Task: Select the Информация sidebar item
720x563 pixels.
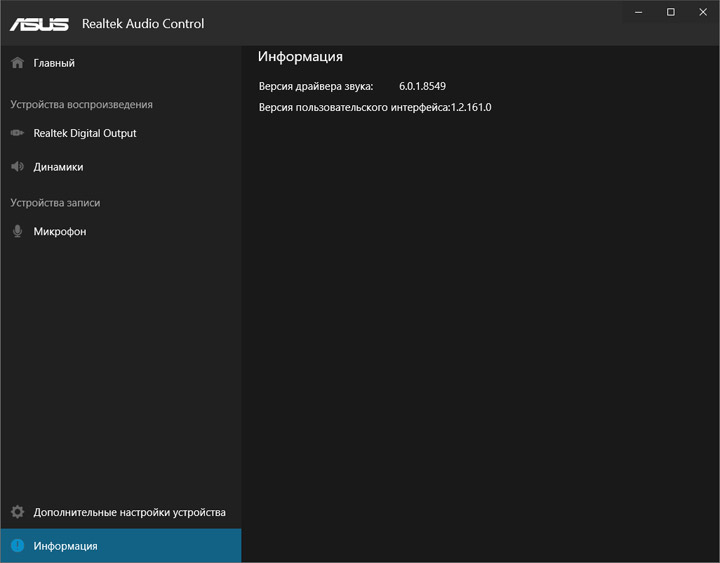Action: pyautogui.click(x=65, y=546)
